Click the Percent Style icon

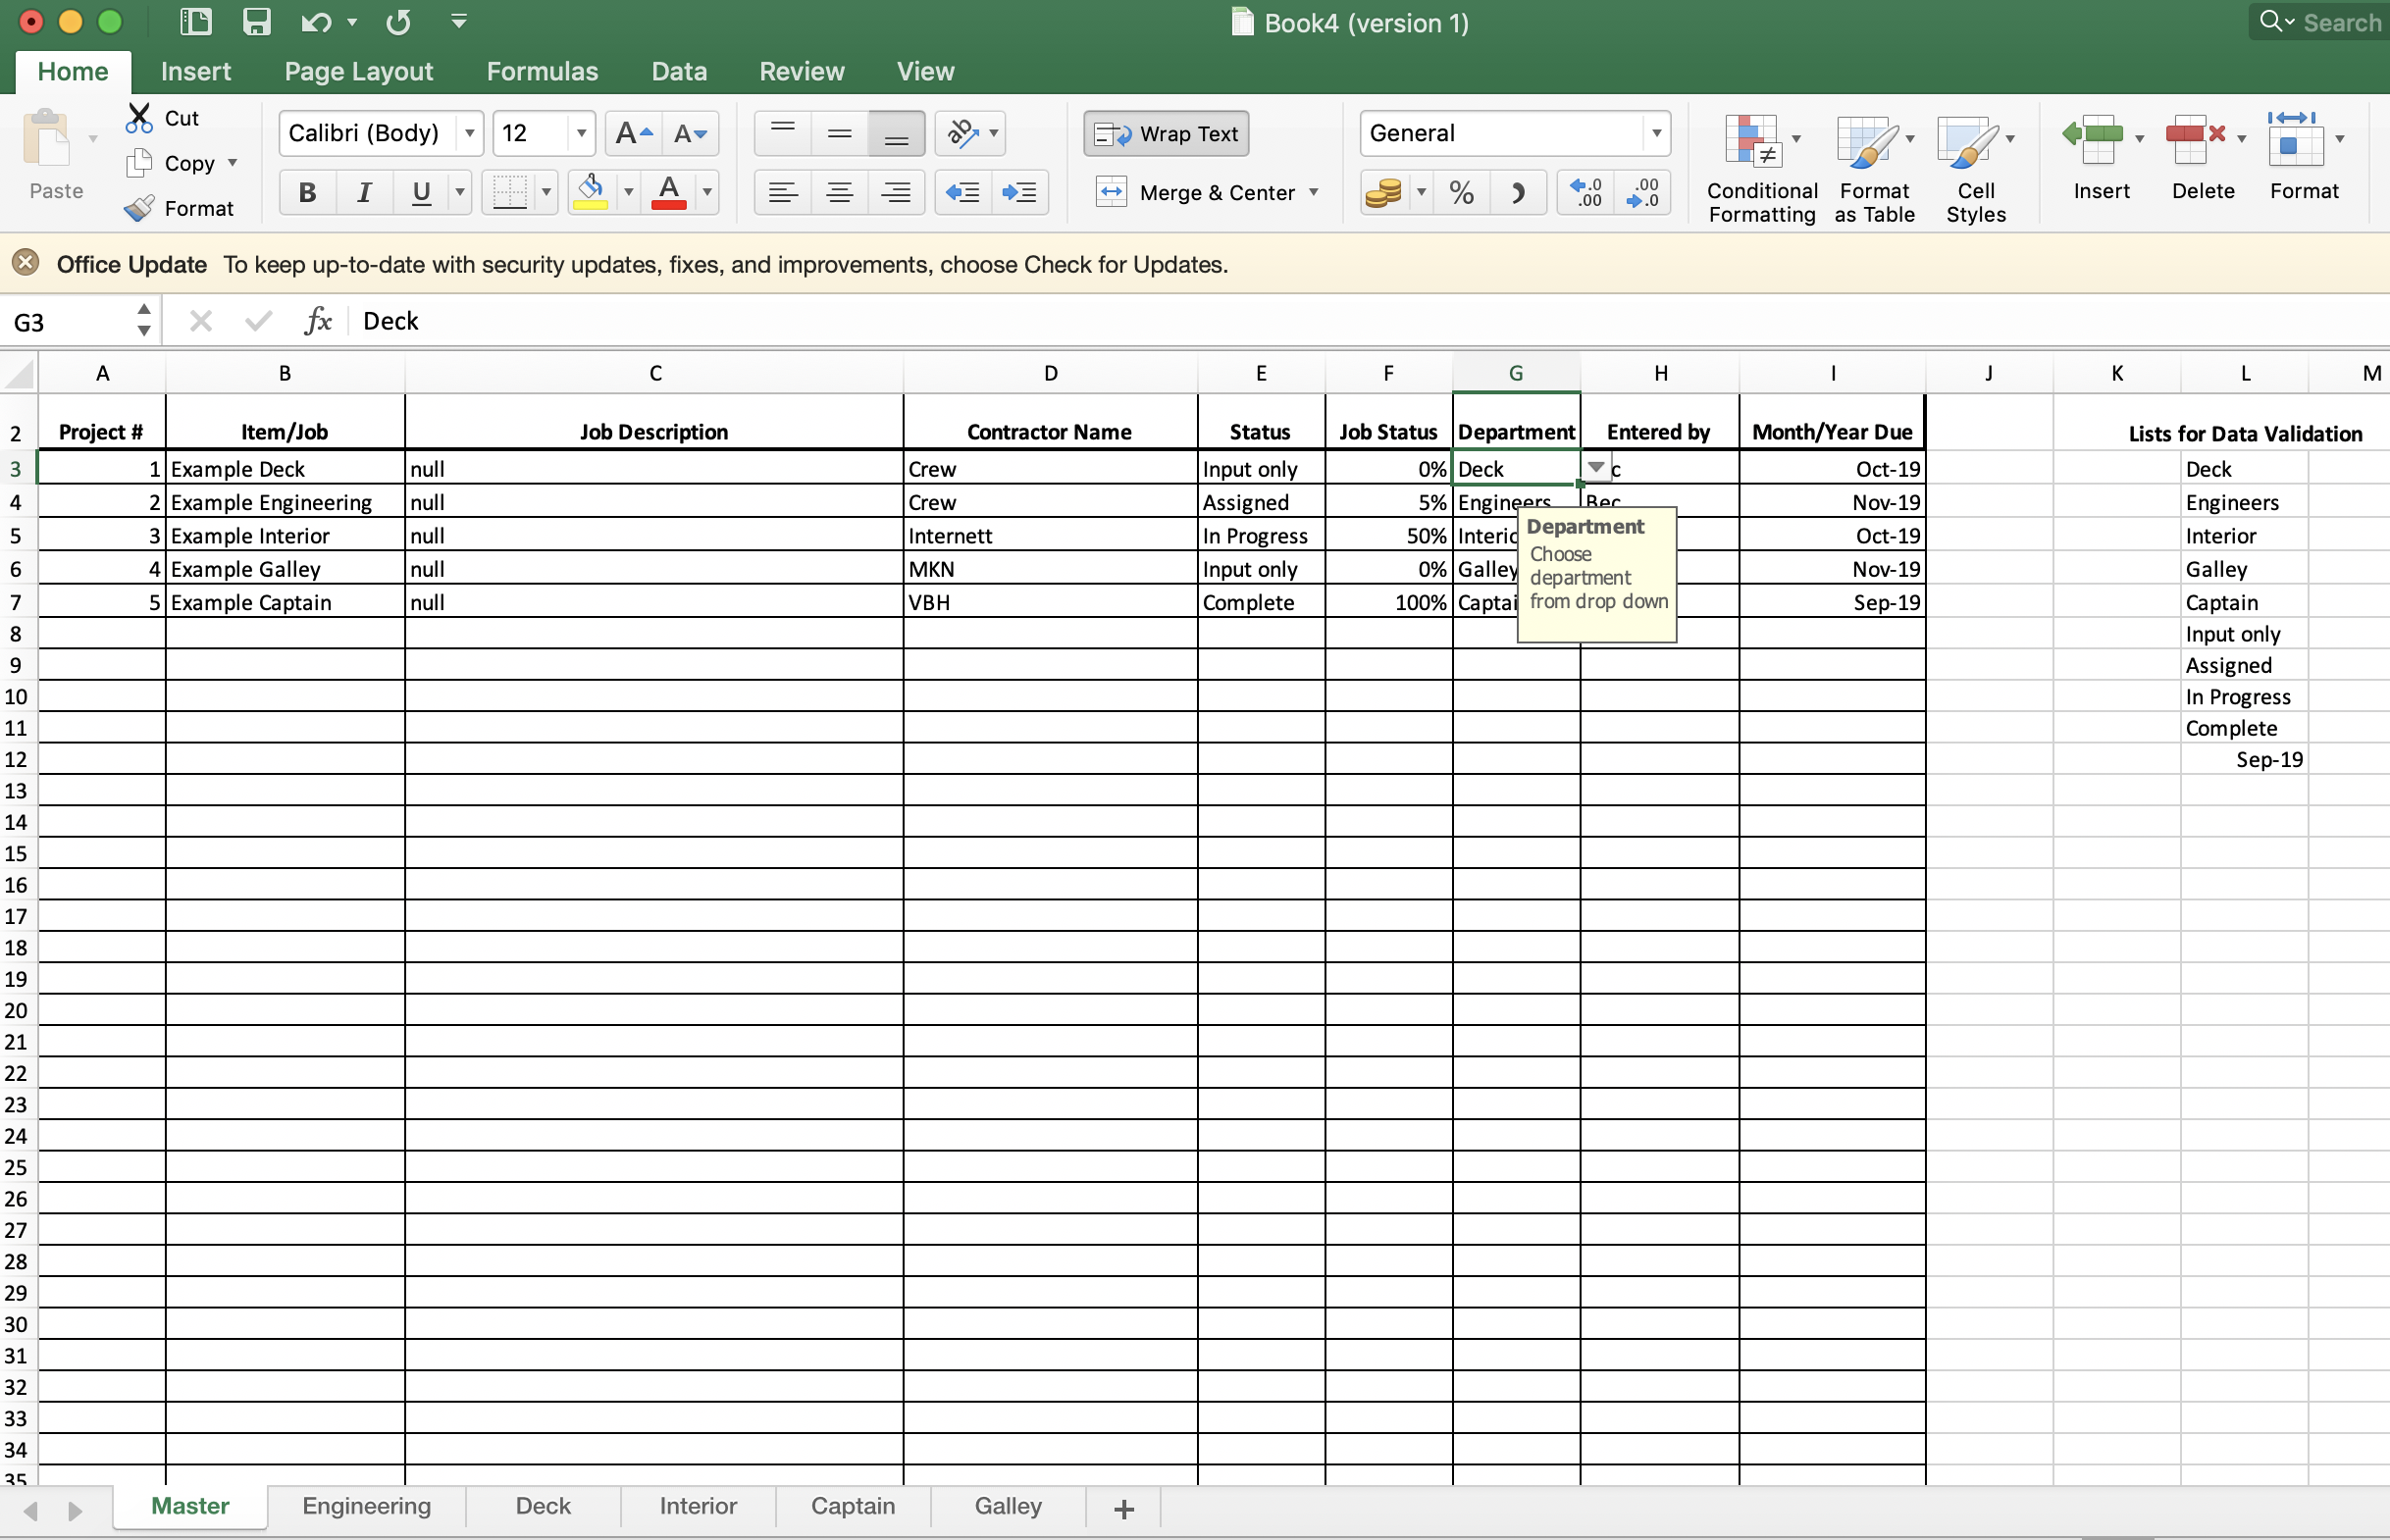tap(1461, 192)
